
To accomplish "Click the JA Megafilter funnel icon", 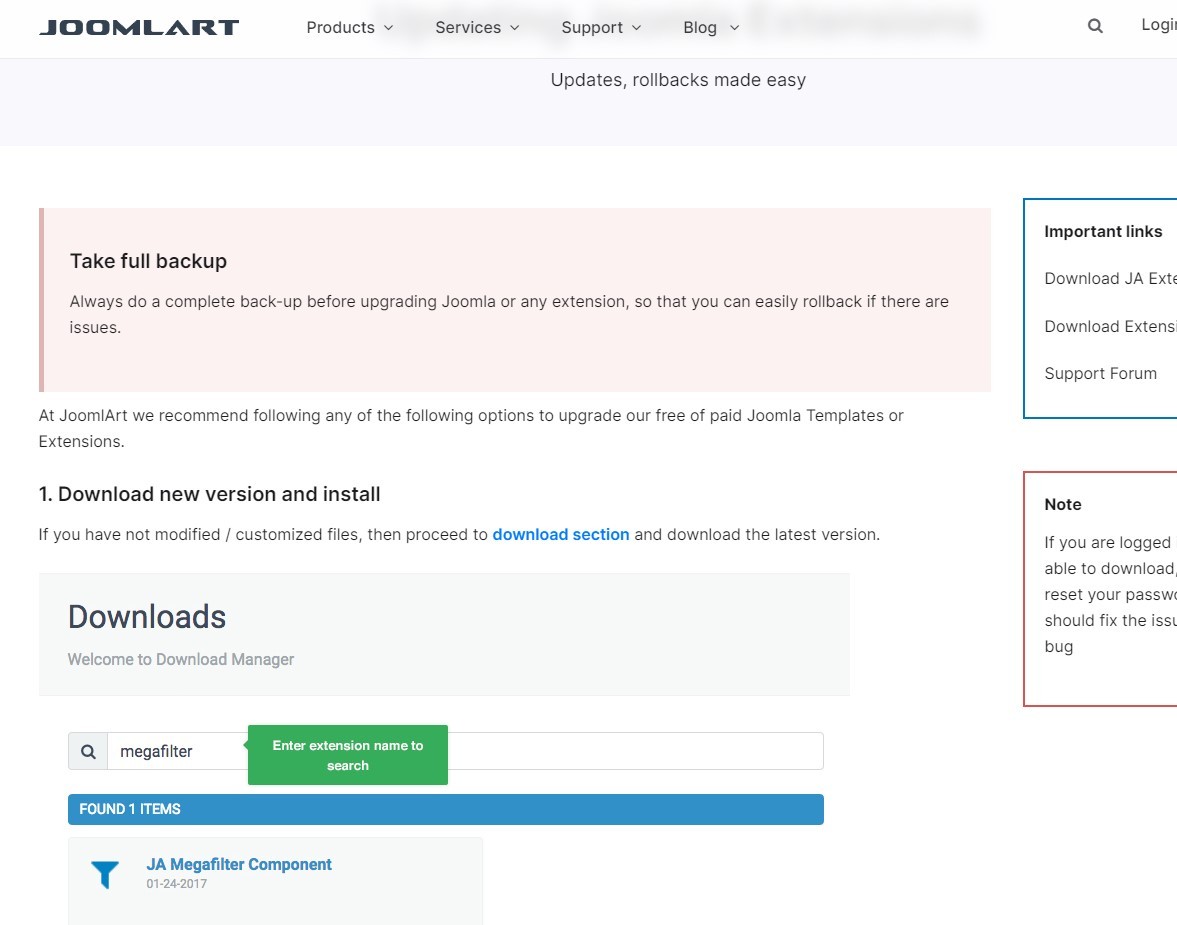I will coord(105,875).
